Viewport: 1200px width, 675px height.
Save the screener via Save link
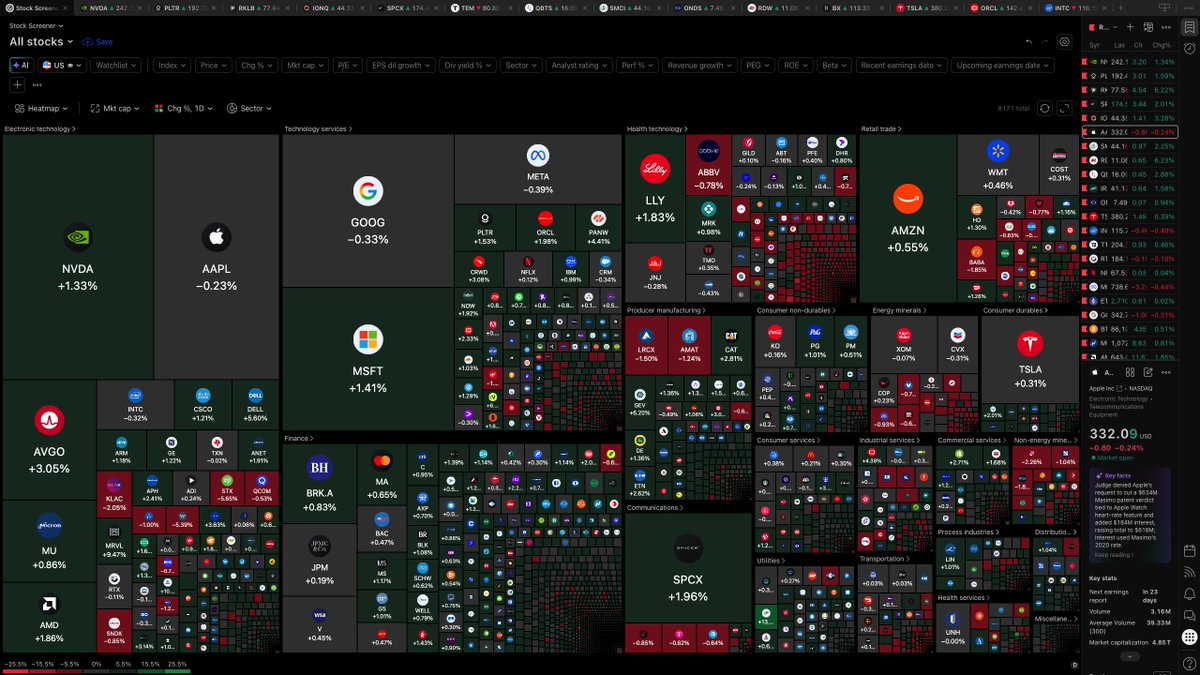coord(98,42)
